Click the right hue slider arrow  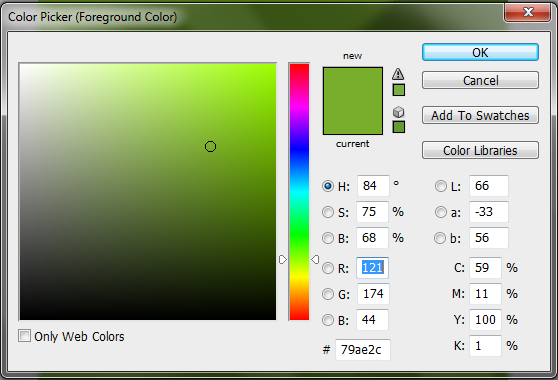click(x=315, y=259)
